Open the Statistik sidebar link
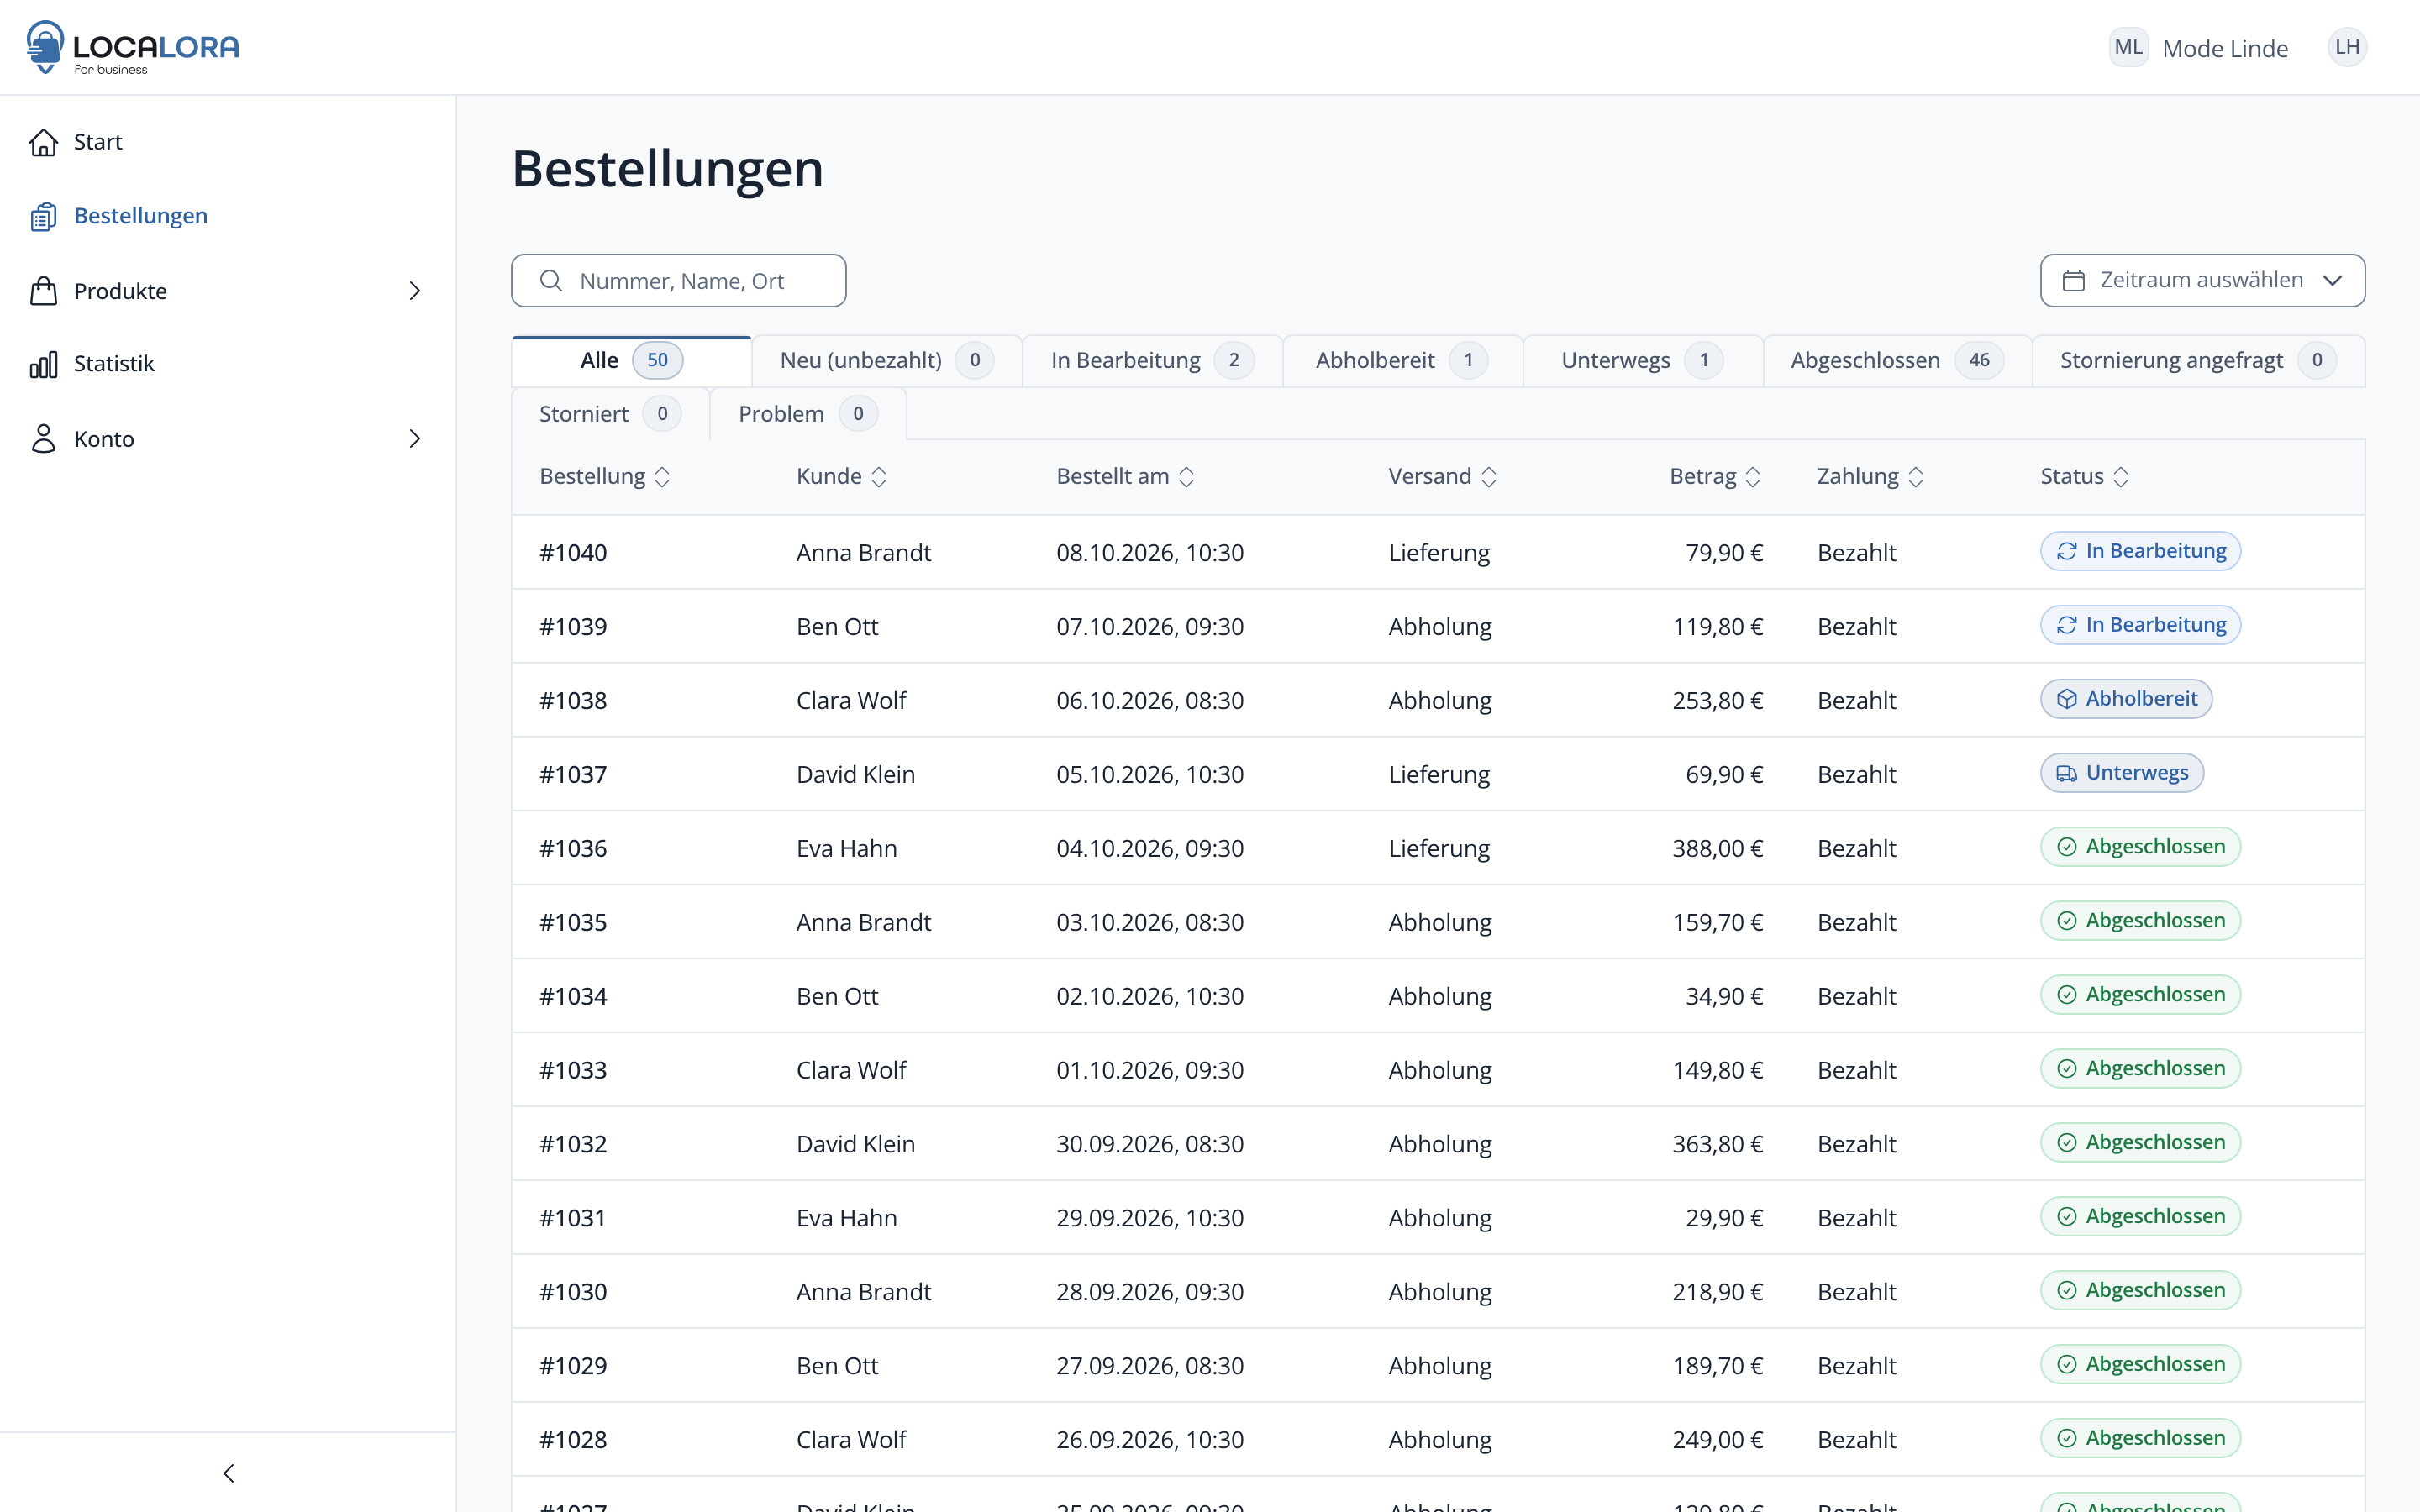This screenshot has height=1512, width=2420. point(114,364)
